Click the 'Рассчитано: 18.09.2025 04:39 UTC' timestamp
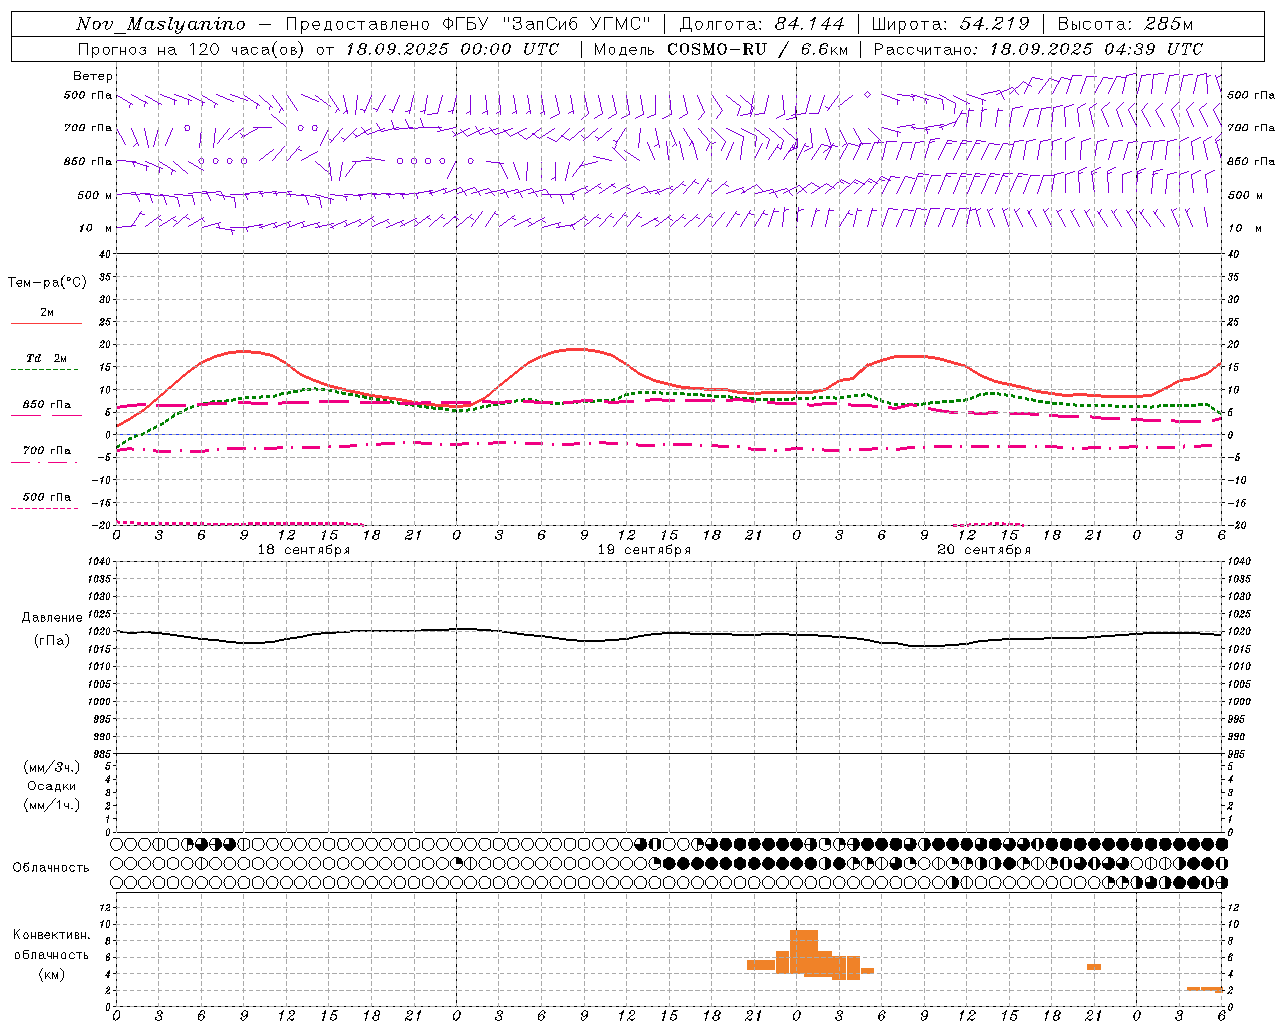Screen dimensions: 1280x1024 [1039, 49]
